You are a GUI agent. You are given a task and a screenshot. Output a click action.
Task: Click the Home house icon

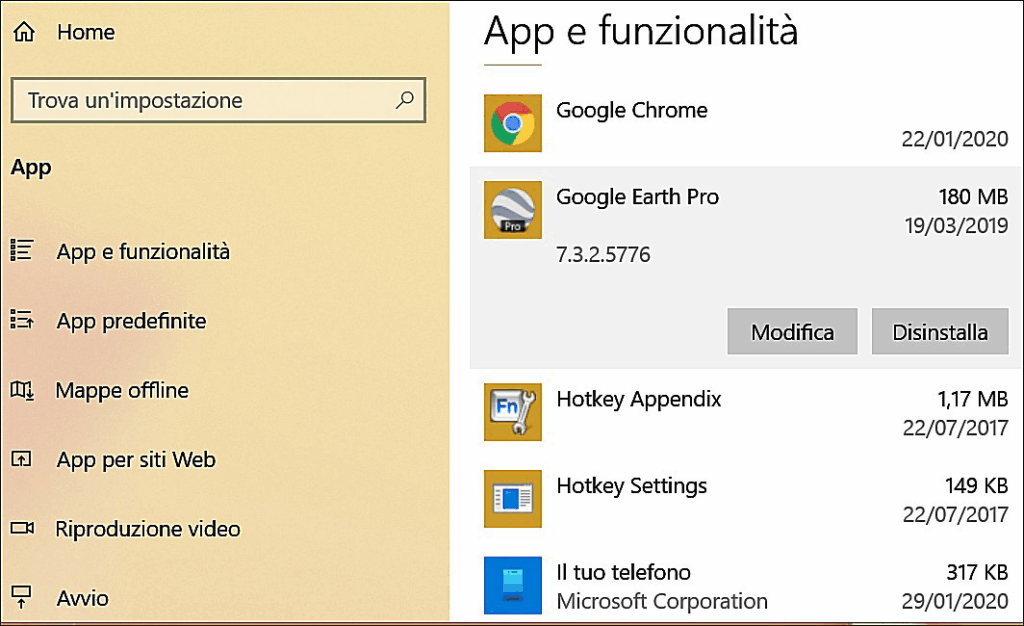point(23,32)
